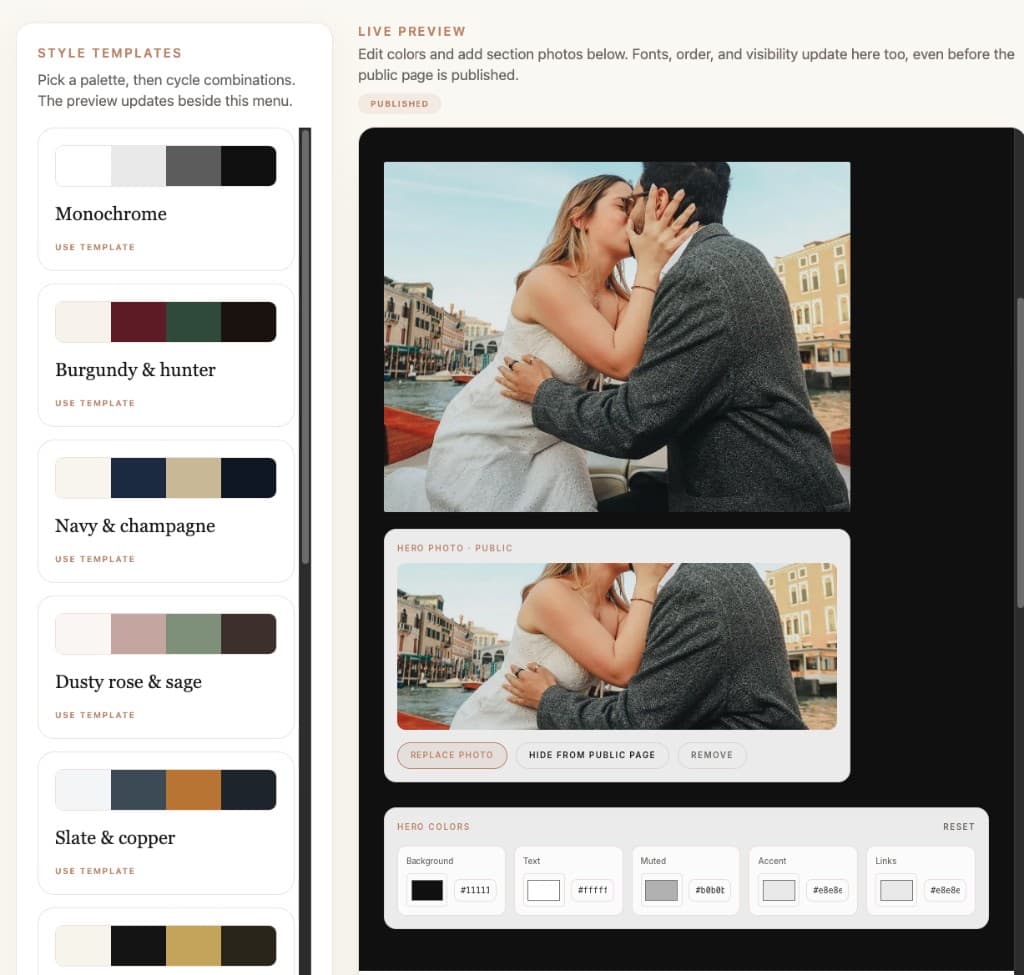This screenshot has width=1024, height=975.
Task: Apply the Monochrome template via Use Template
Action: point(95,247)
